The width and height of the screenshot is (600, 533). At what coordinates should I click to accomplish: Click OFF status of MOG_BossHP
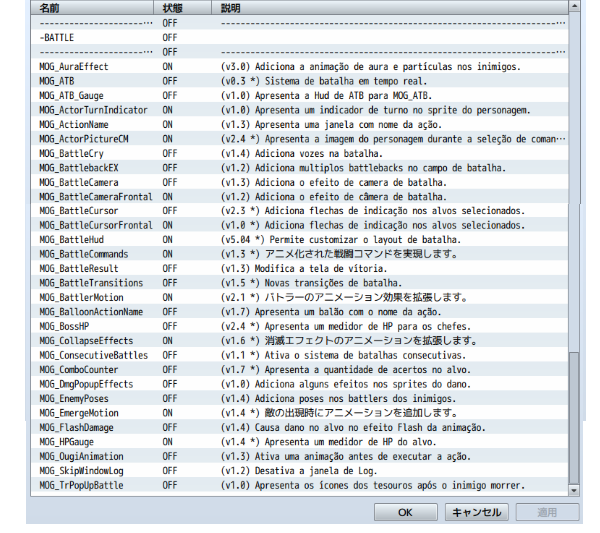coord(170,326)
